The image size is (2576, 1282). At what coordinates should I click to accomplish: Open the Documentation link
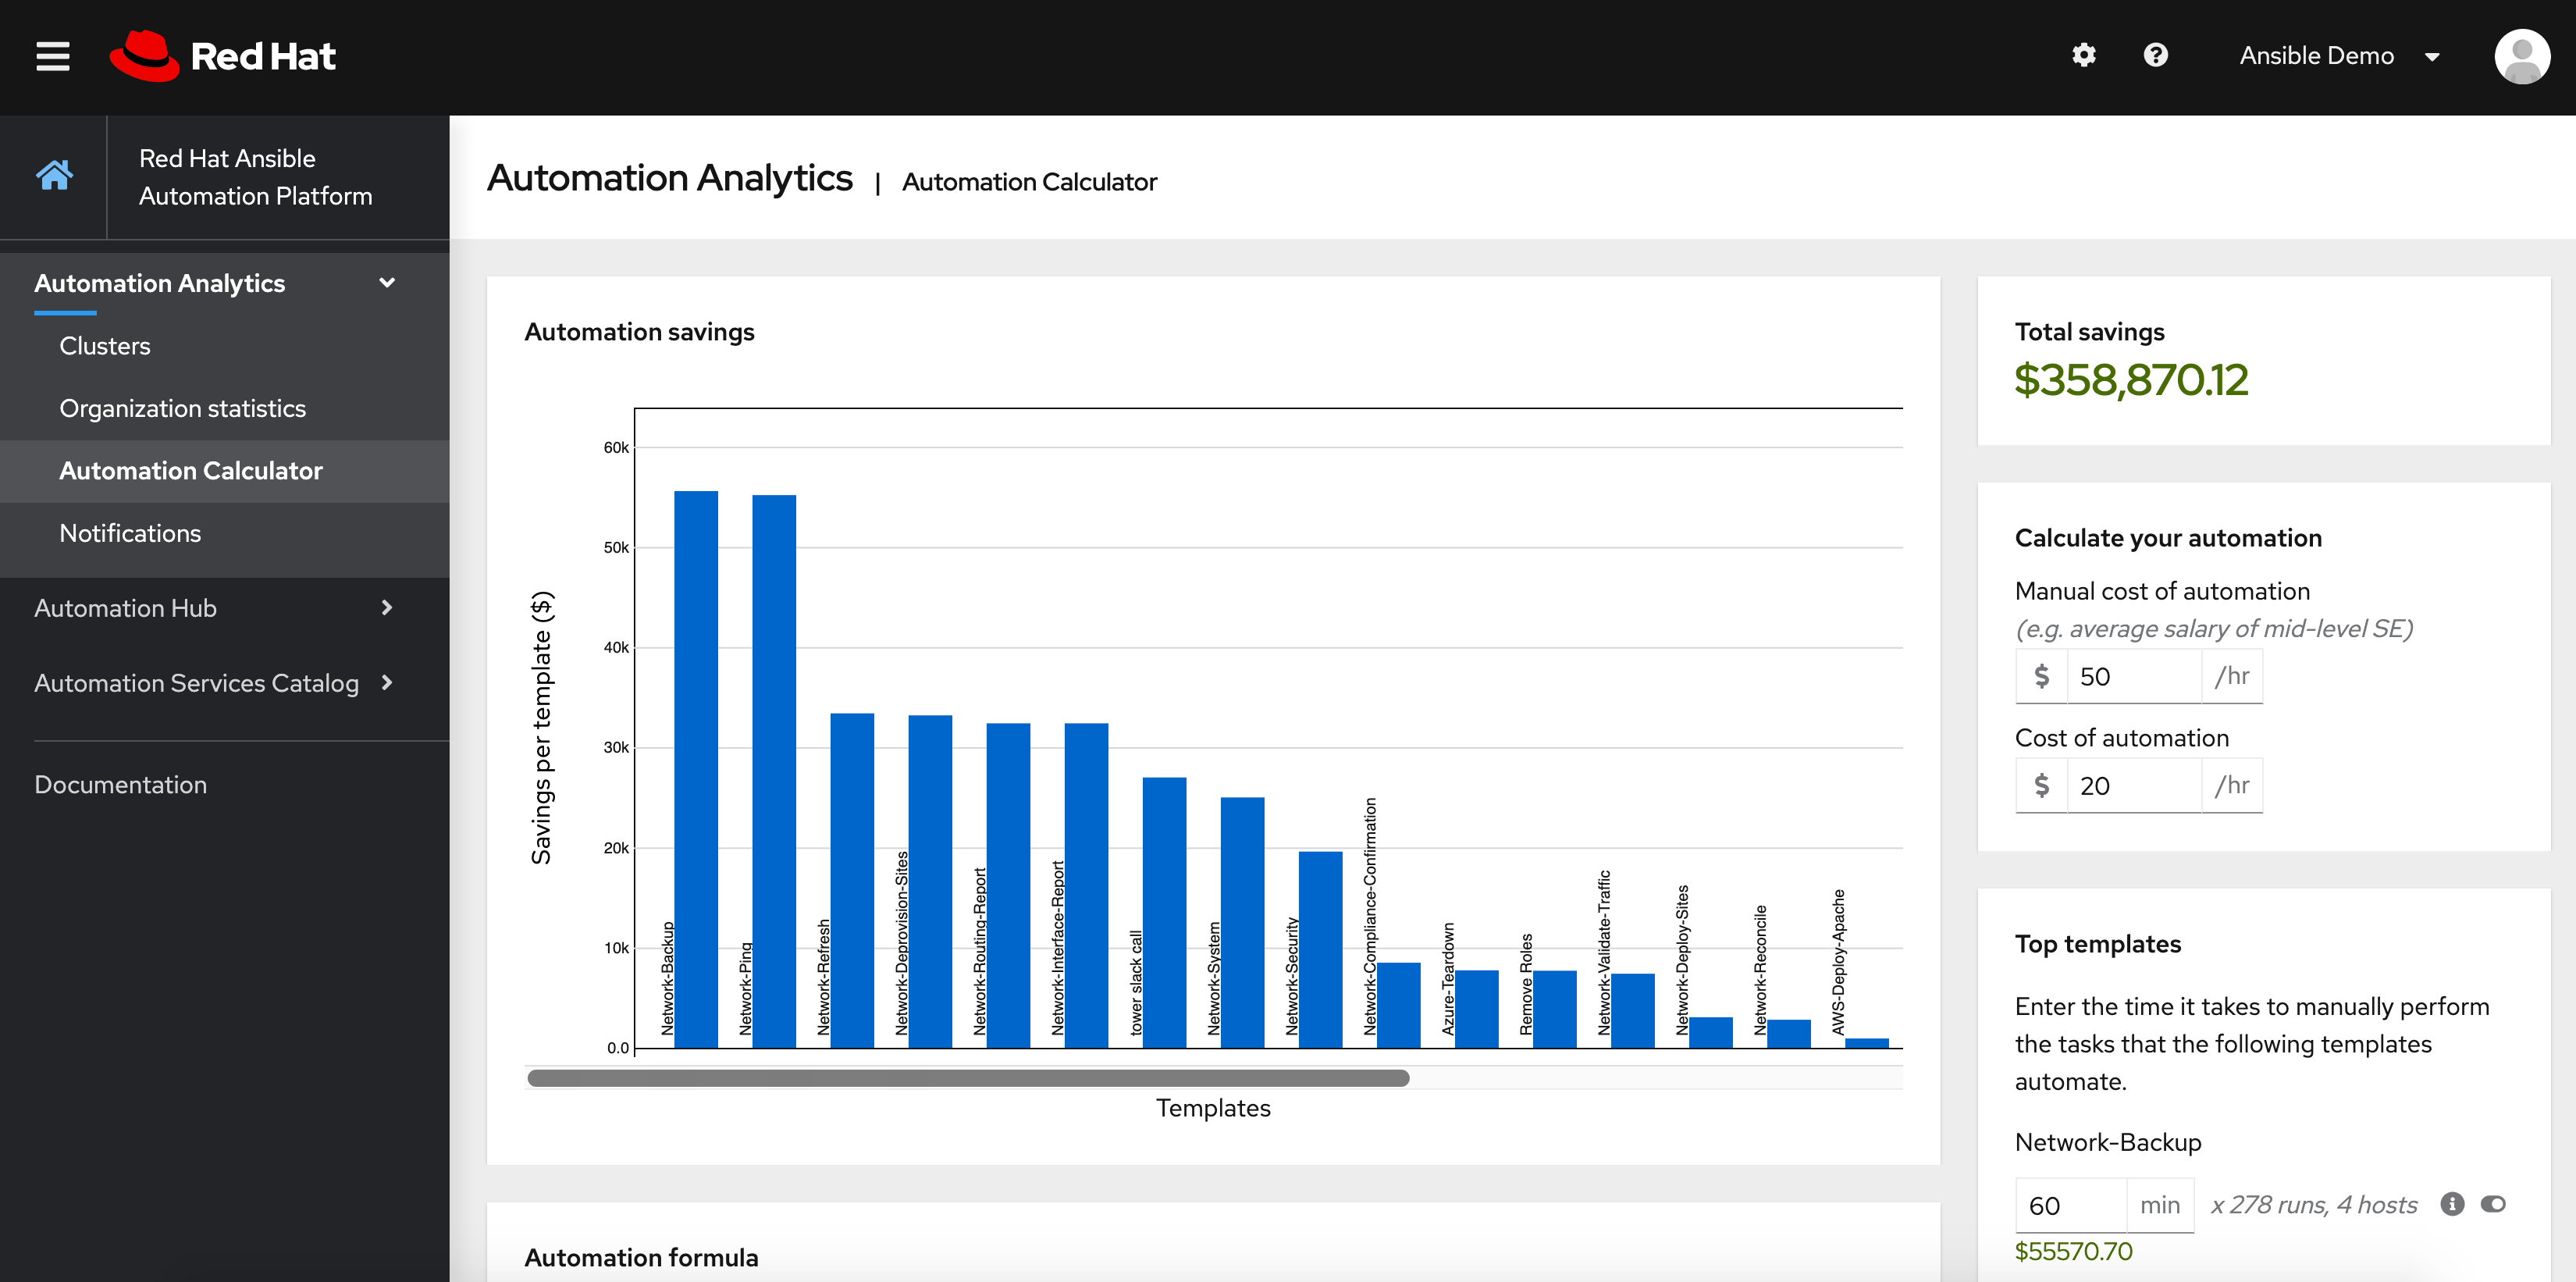coord(120,784)
